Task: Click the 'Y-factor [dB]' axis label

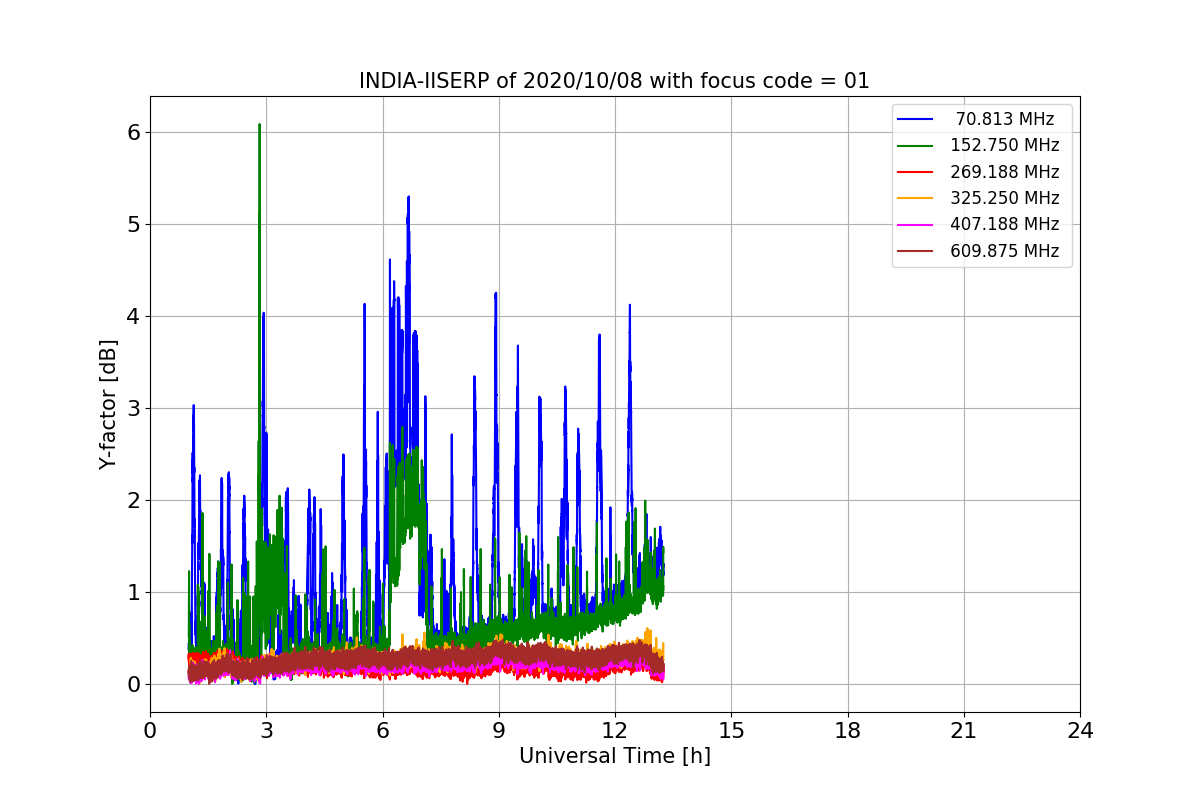Action: (108, 404)
